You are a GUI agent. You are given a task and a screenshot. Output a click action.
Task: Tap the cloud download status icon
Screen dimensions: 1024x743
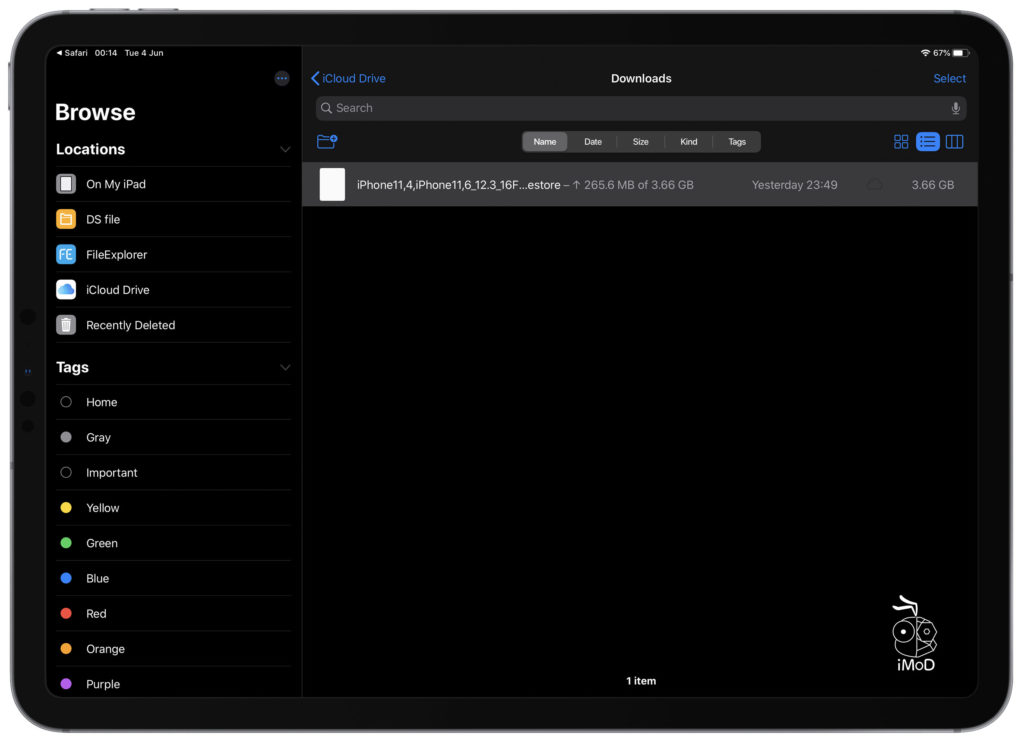pyautogui.click(x=874, y=184)
